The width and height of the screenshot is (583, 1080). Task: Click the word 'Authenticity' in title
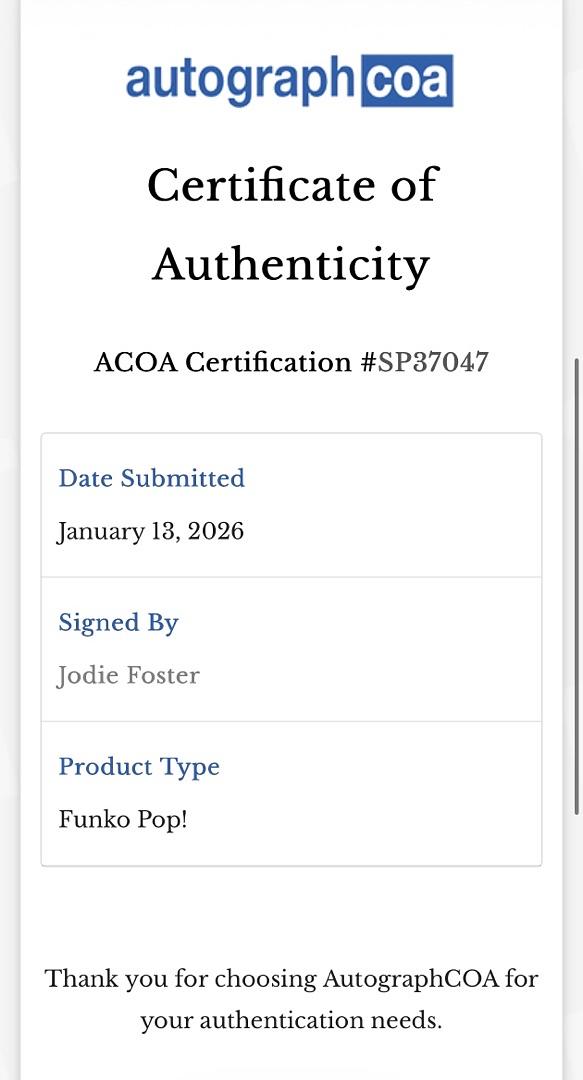(291, 264)
